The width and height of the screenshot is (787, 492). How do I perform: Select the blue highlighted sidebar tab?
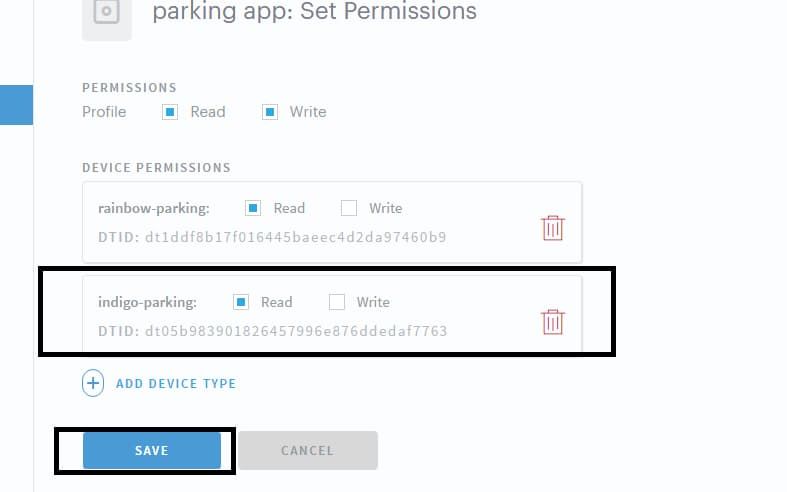(16, 105)
